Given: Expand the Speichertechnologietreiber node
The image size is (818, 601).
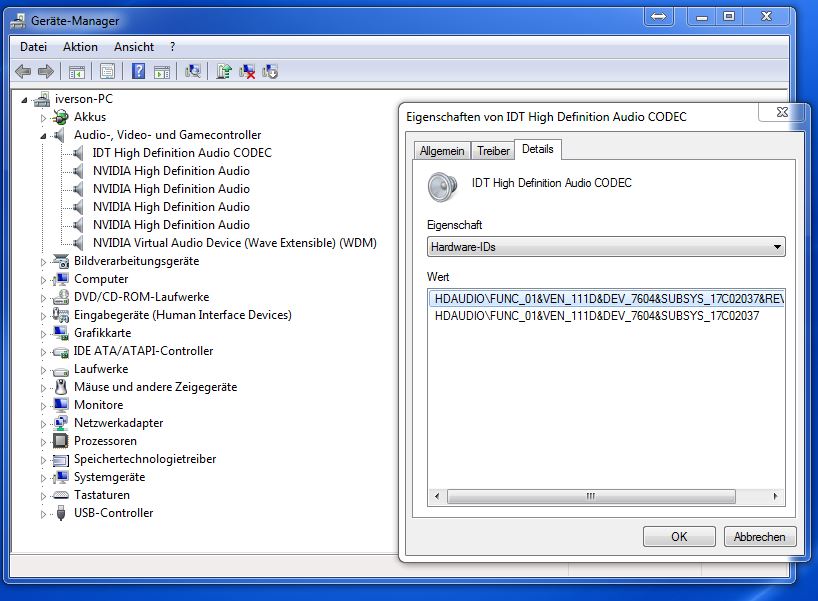Looking at the screenshot, I should point(43,460).
